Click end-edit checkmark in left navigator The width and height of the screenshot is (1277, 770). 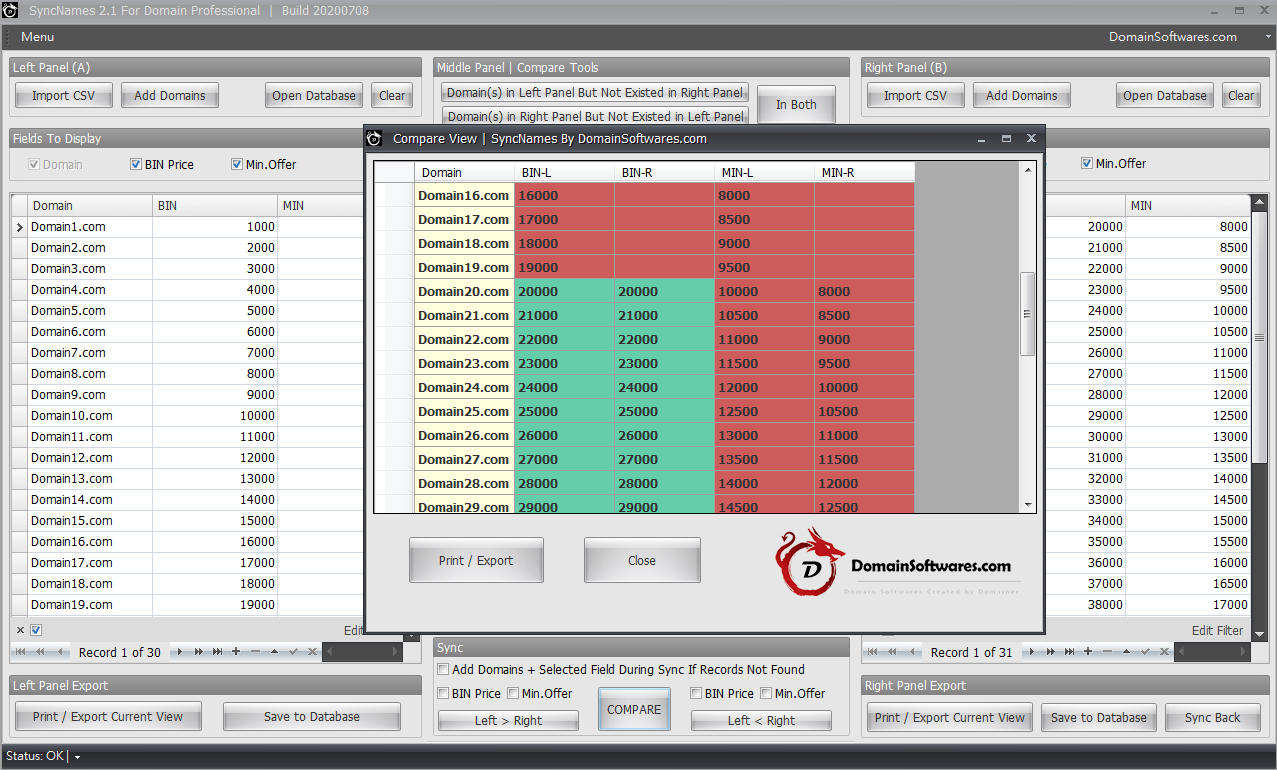click(x=293, y=652)
